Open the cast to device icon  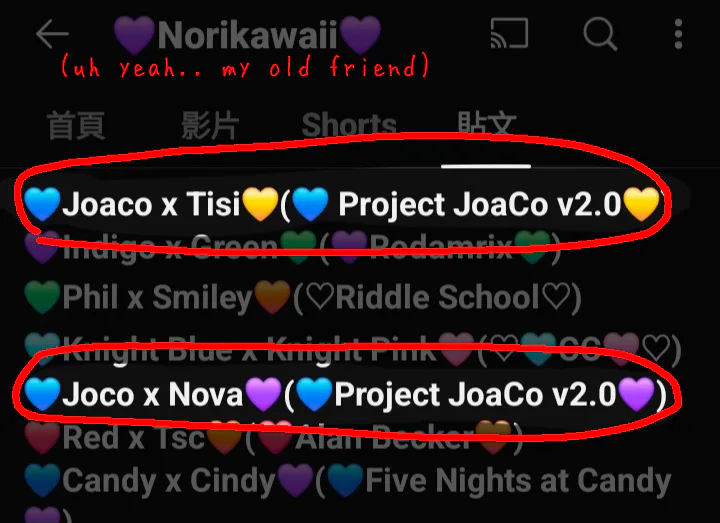click(x=509, y=33)
